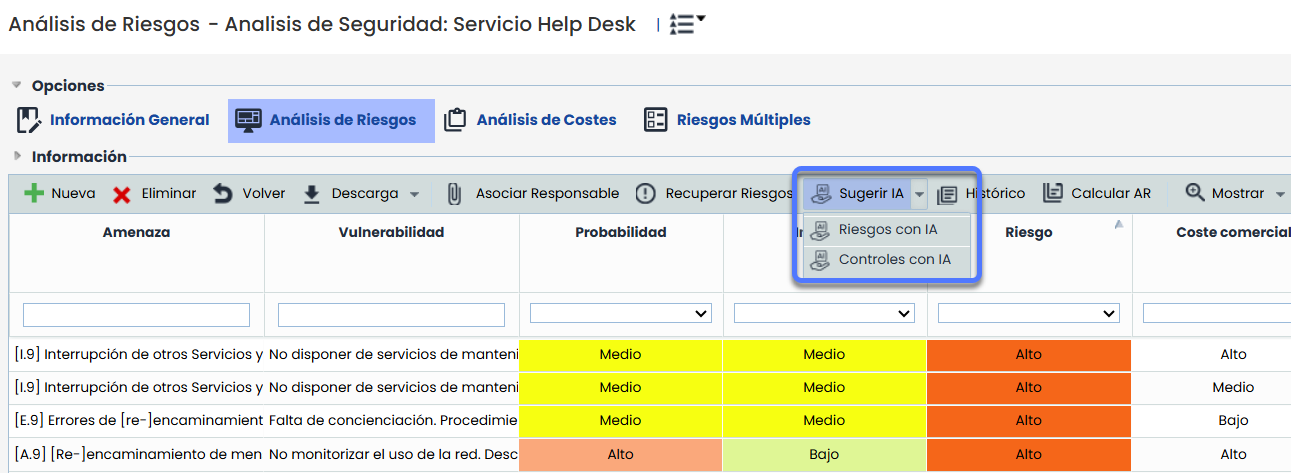Select Riesgos con IA menu item

click(887, 230)
